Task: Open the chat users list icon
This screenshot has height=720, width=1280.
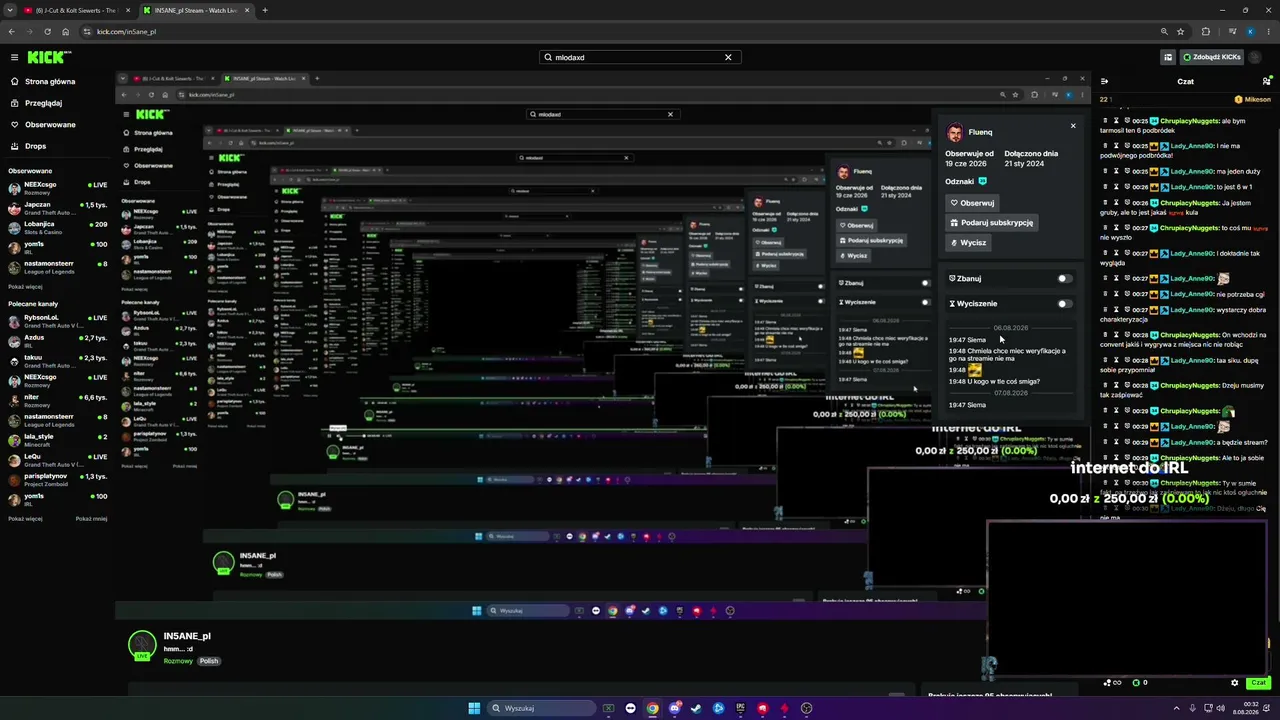Action: click(x=1267, y=81)
